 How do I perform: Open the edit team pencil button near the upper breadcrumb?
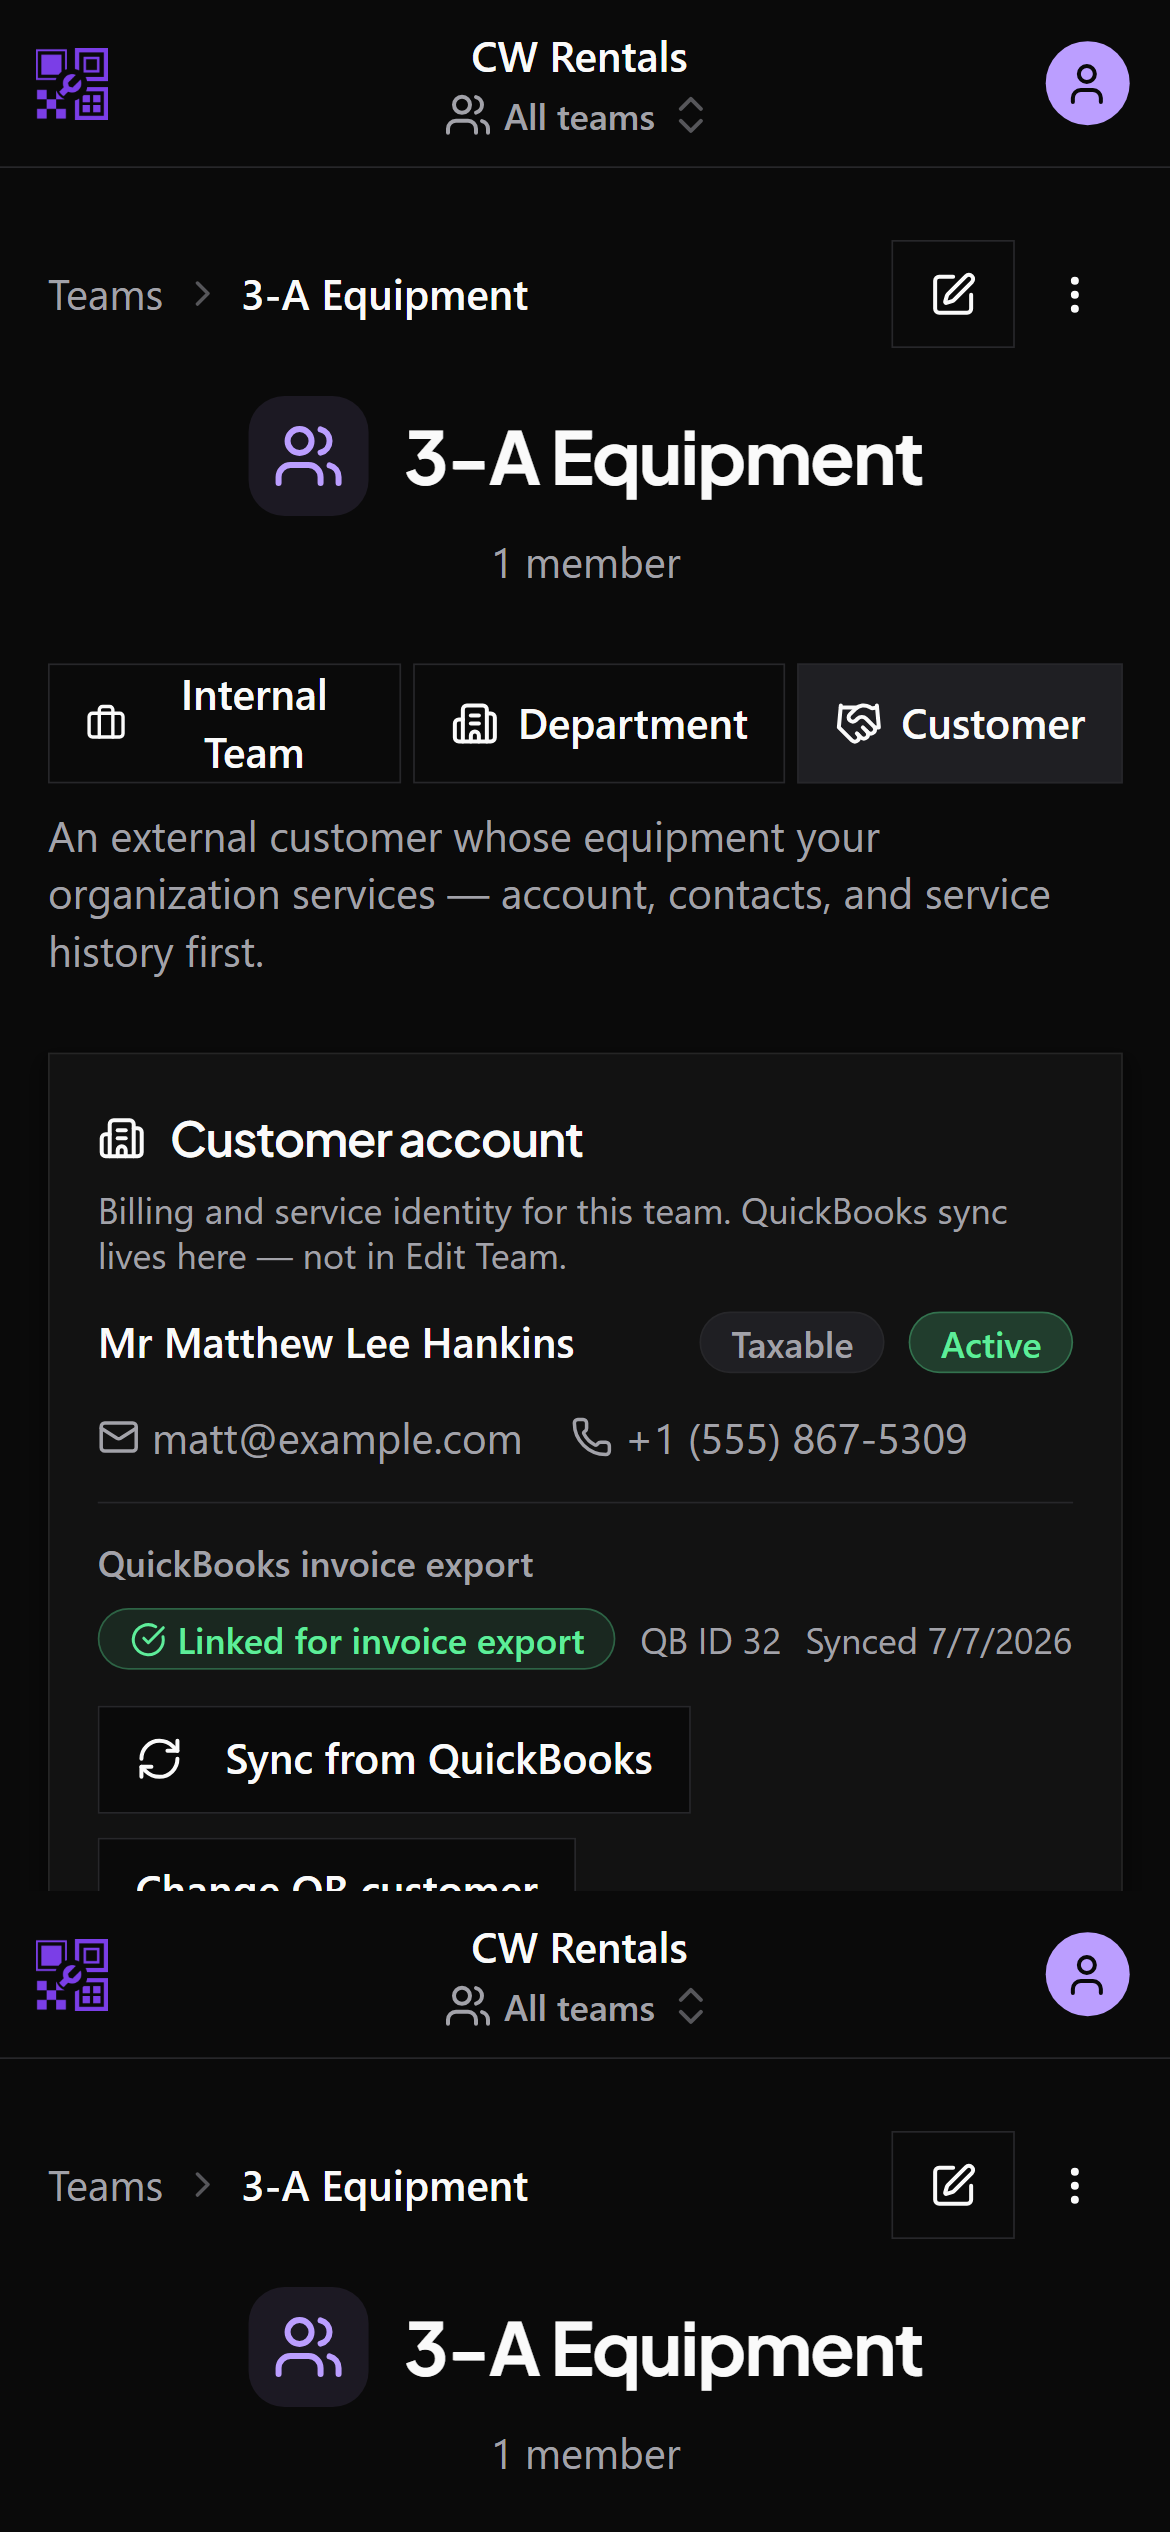pos(953,294)
